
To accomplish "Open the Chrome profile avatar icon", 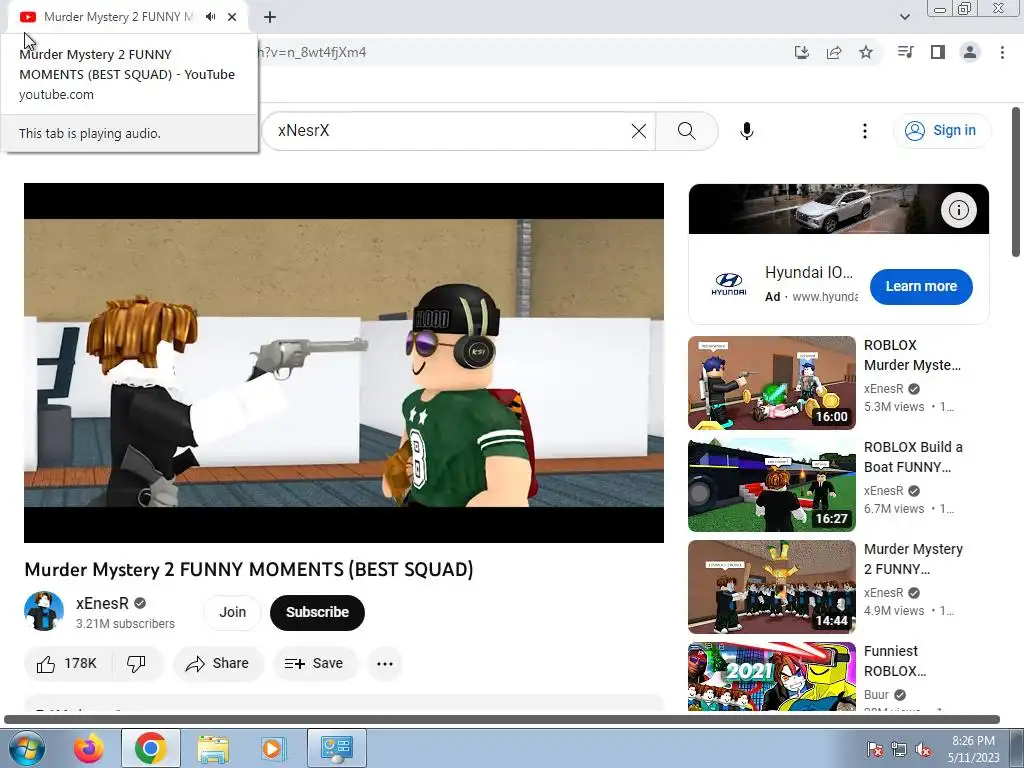I will [970, 52].
